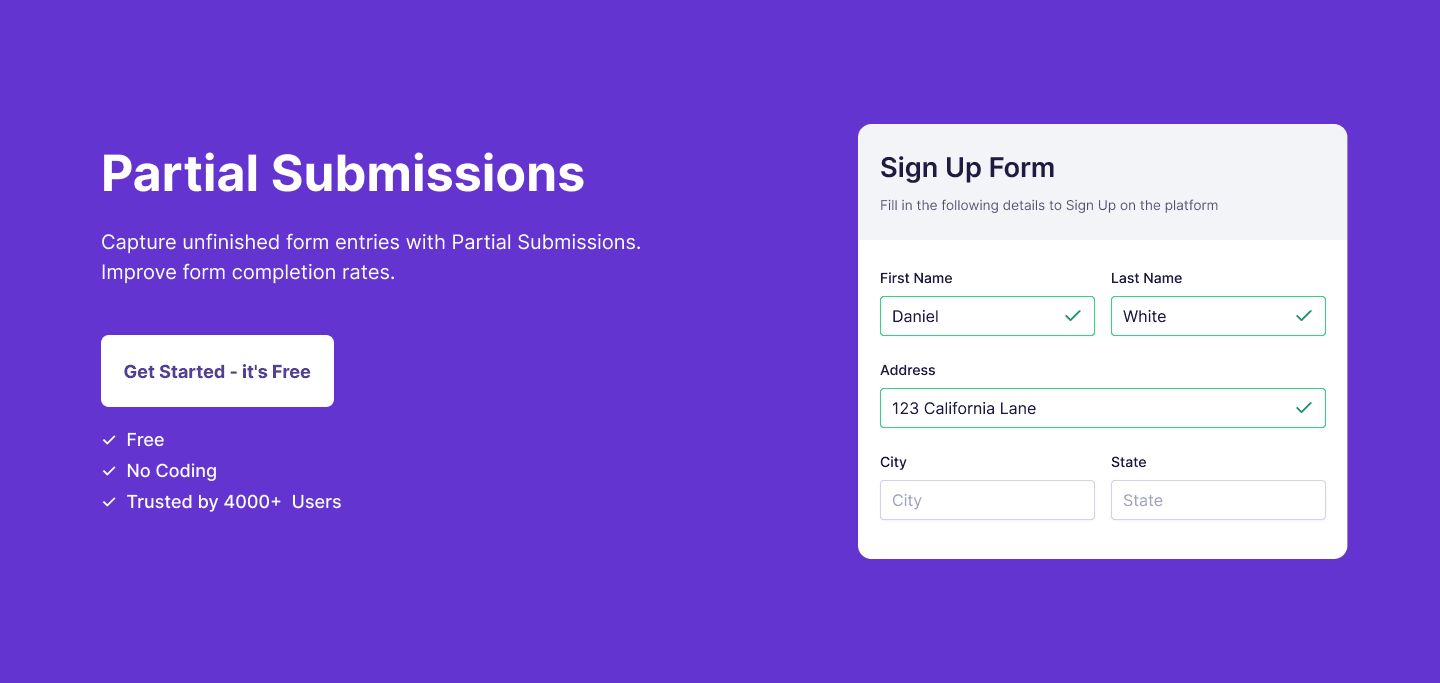The image size is (1440, 683).
Task: Click the 'Free' feature list item
Action: coord(146,440)
